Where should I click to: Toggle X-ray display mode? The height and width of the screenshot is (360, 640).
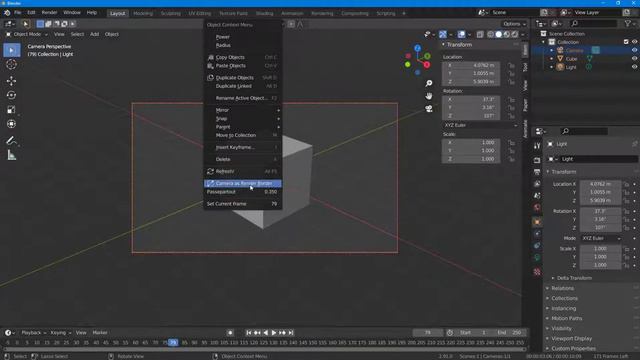point(480,34)
